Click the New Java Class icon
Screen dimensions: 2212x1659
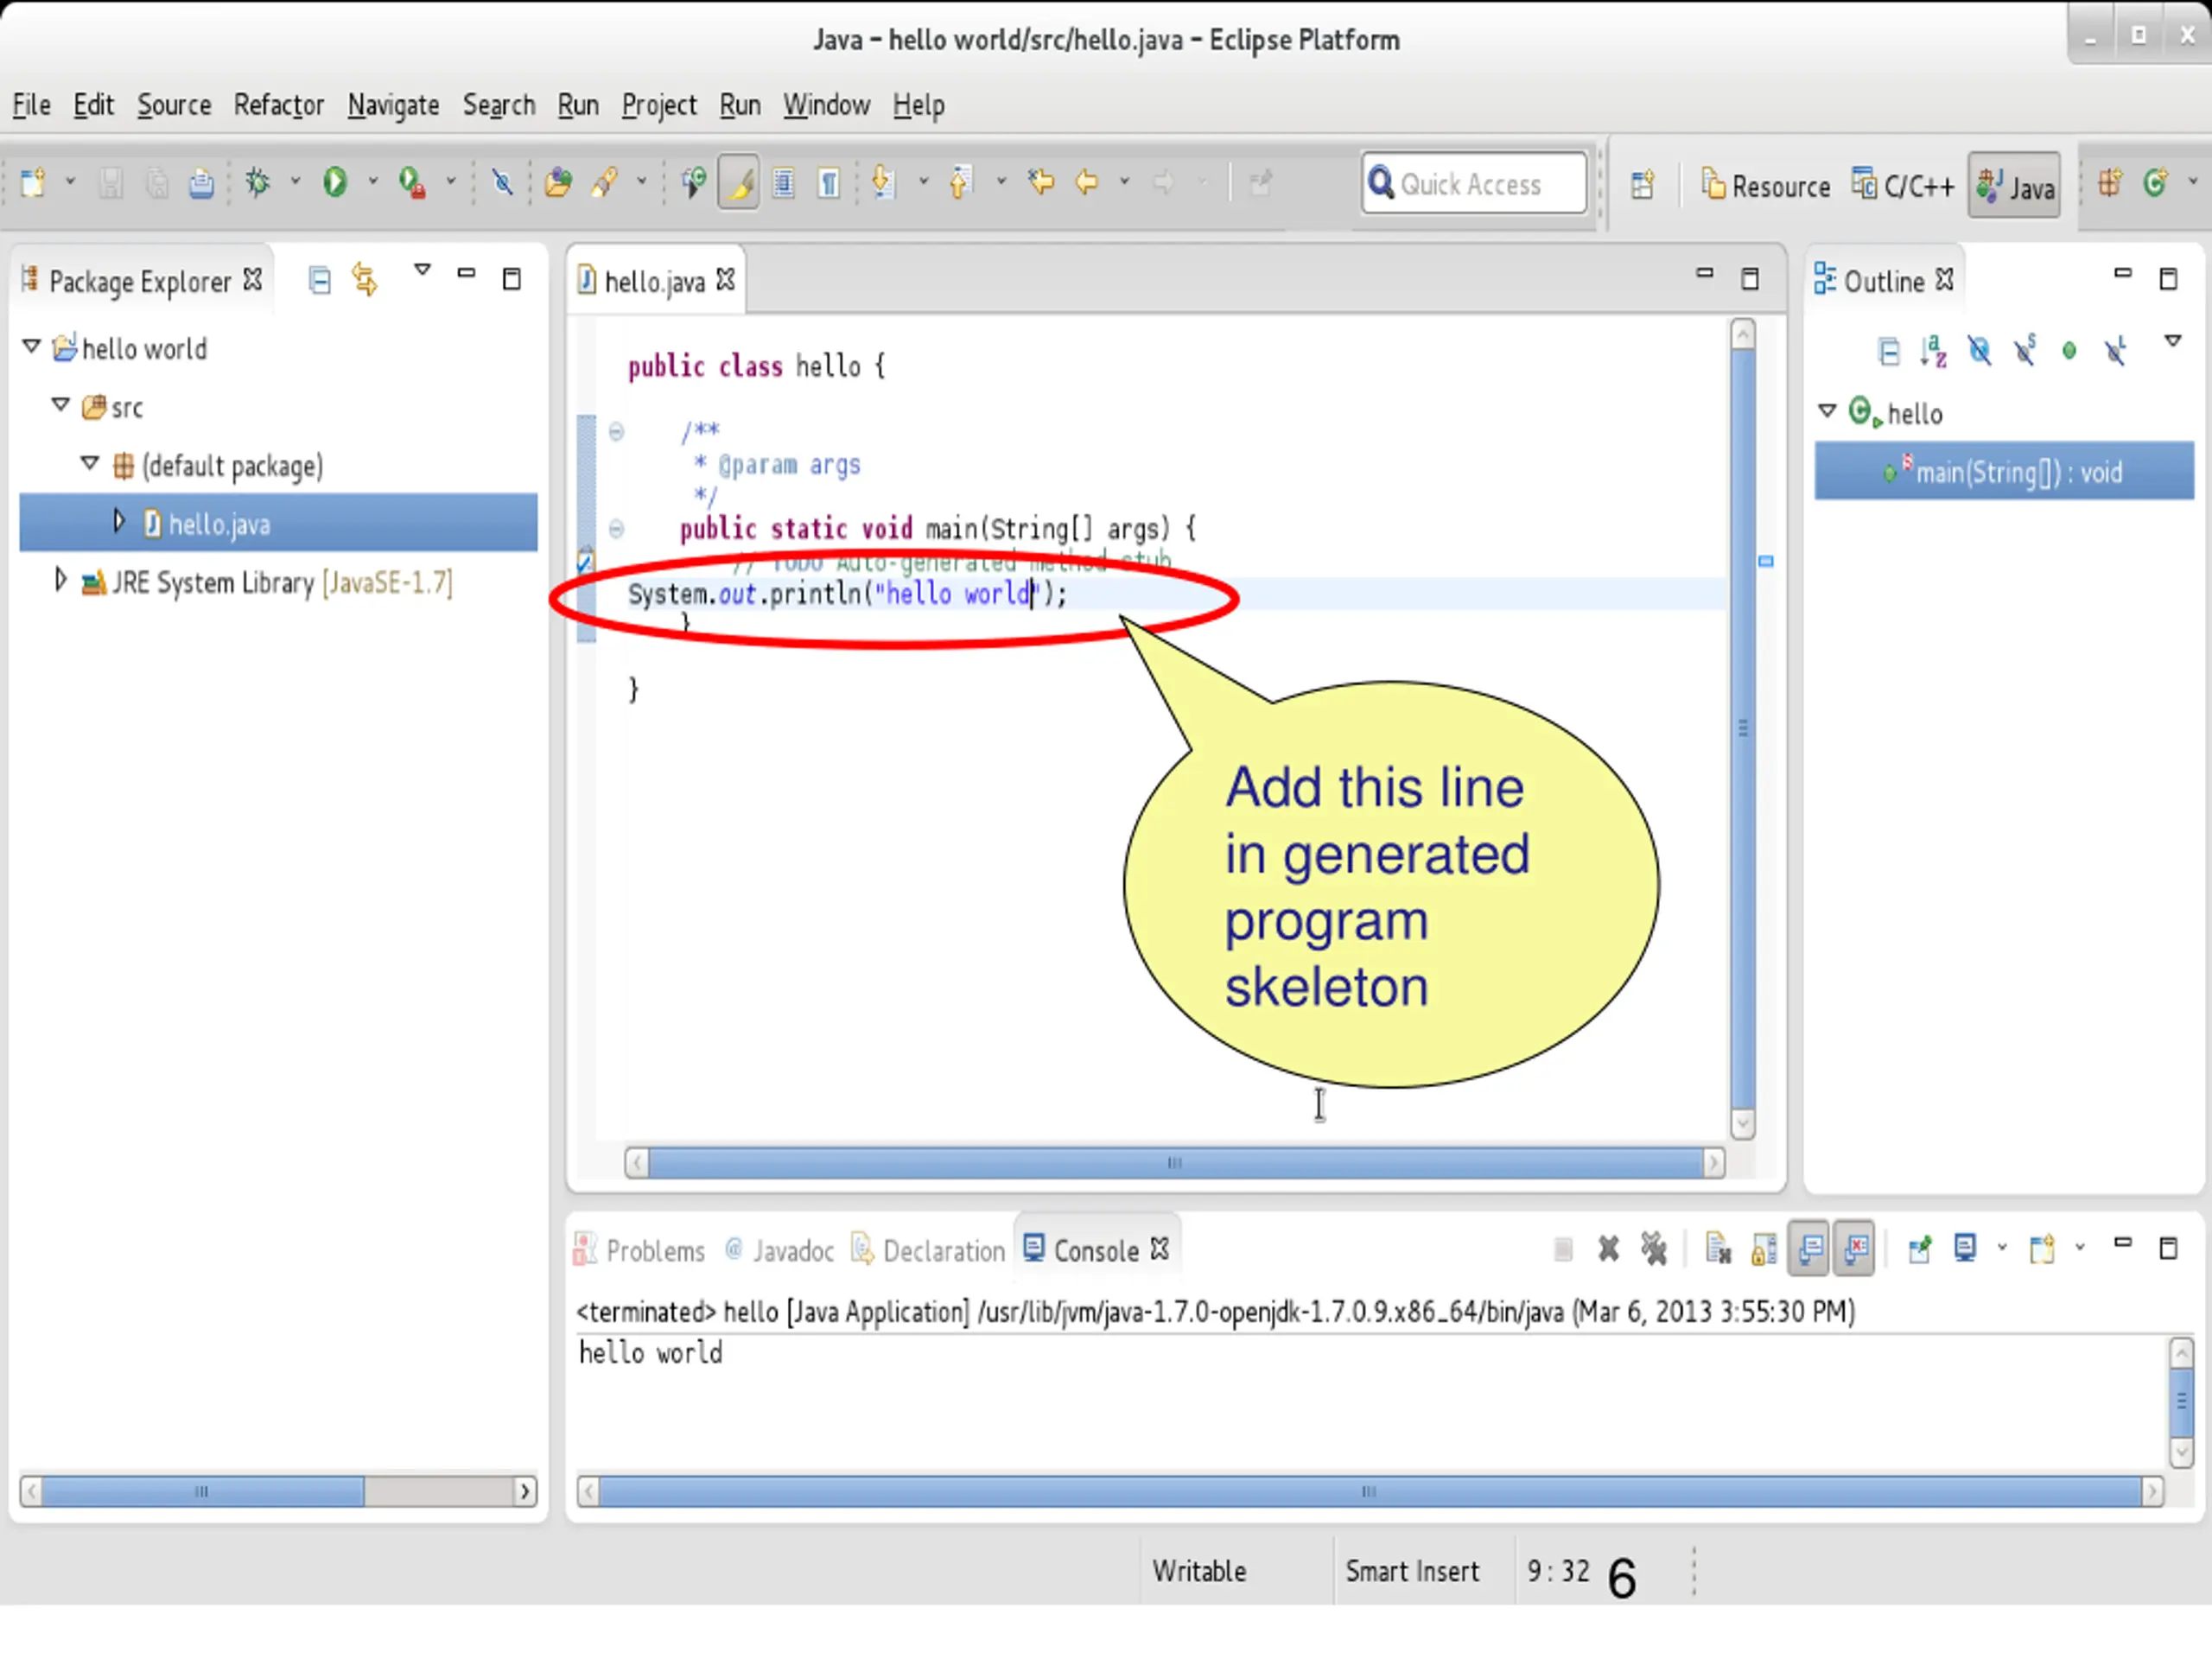click(2154, 183)
